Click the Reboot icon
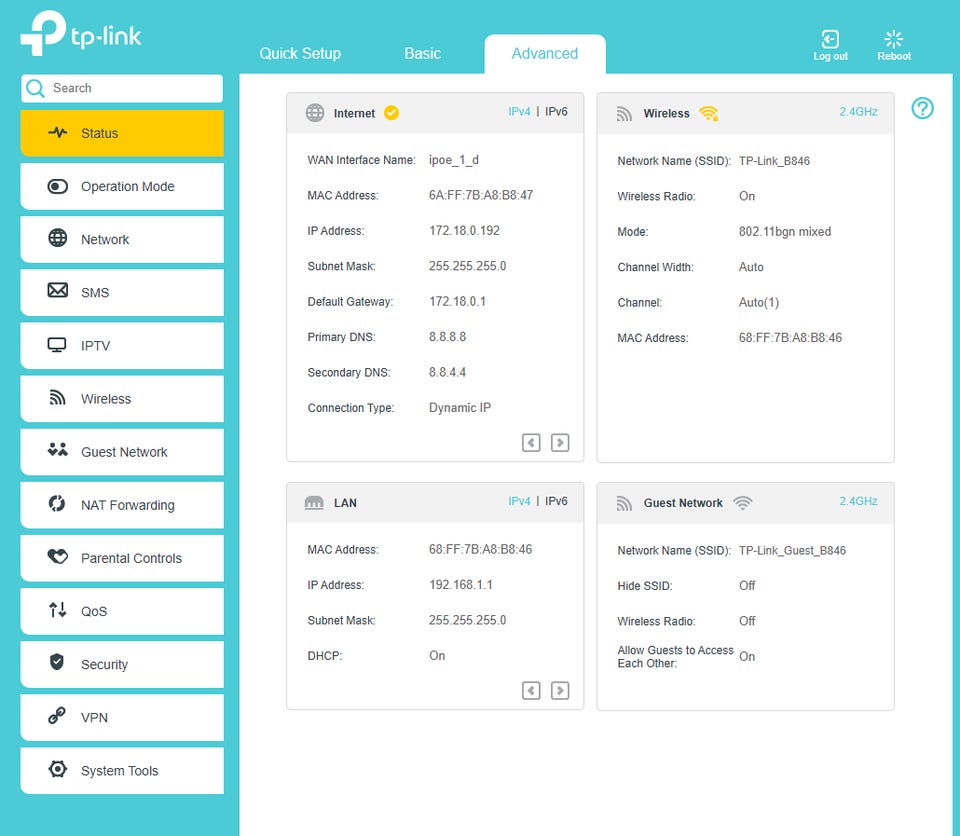This screenshot has width=960, height=836. tap(893, 39)
